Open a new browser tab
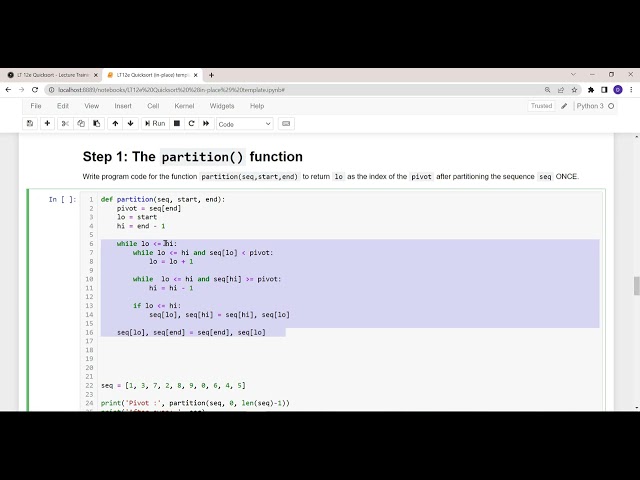This screenshot has height=480, width=640. coord(211,75)
